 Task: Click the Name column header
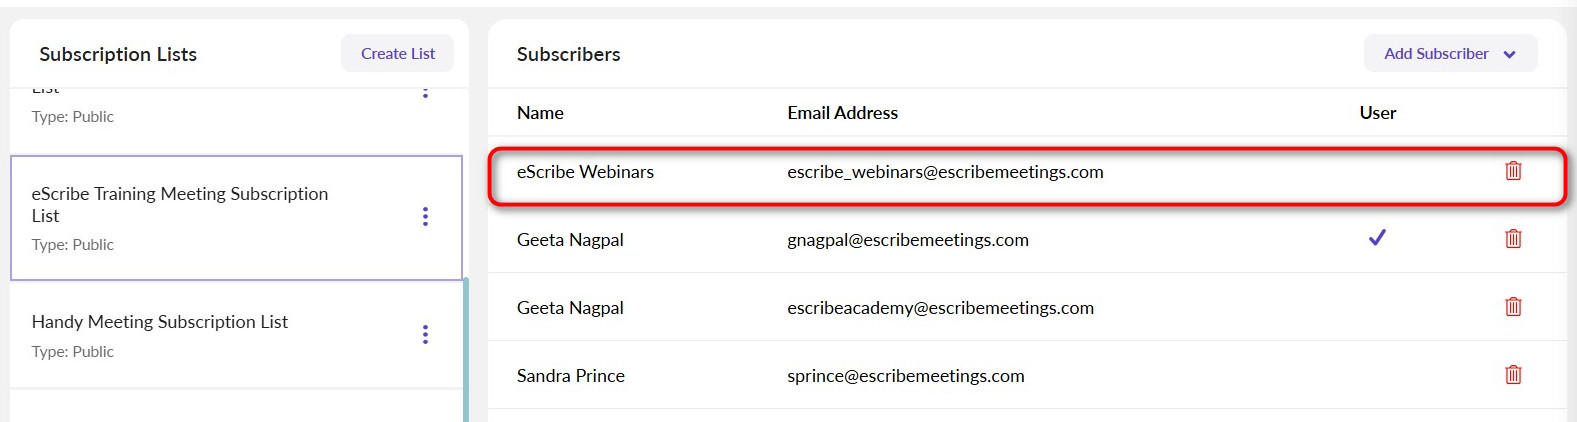[x=540, y=113]
